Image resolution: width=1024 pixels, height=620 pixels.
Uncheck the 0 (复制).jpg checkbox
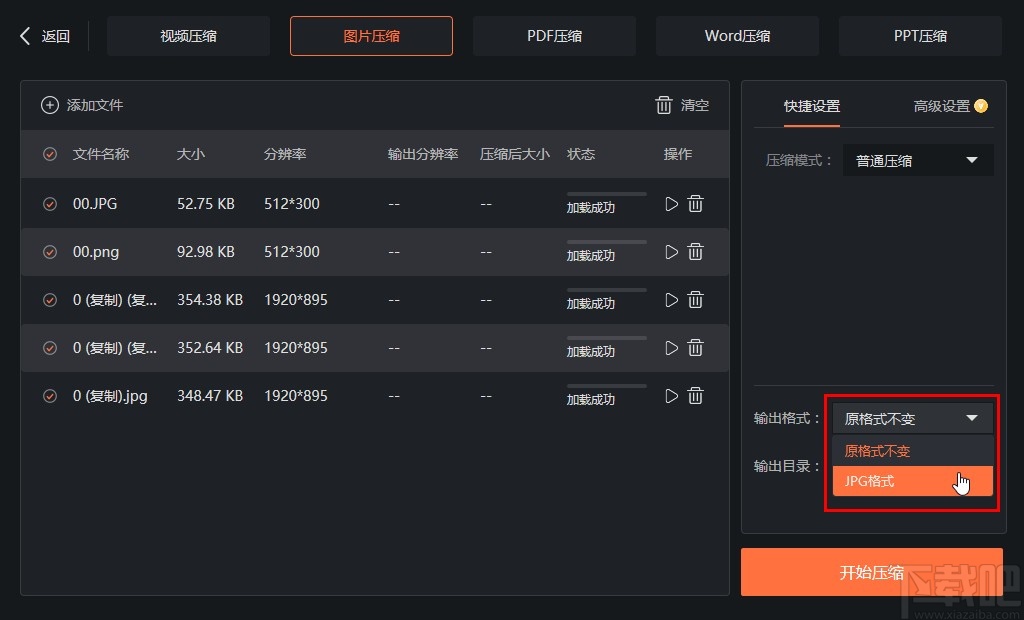click(50, 396)
